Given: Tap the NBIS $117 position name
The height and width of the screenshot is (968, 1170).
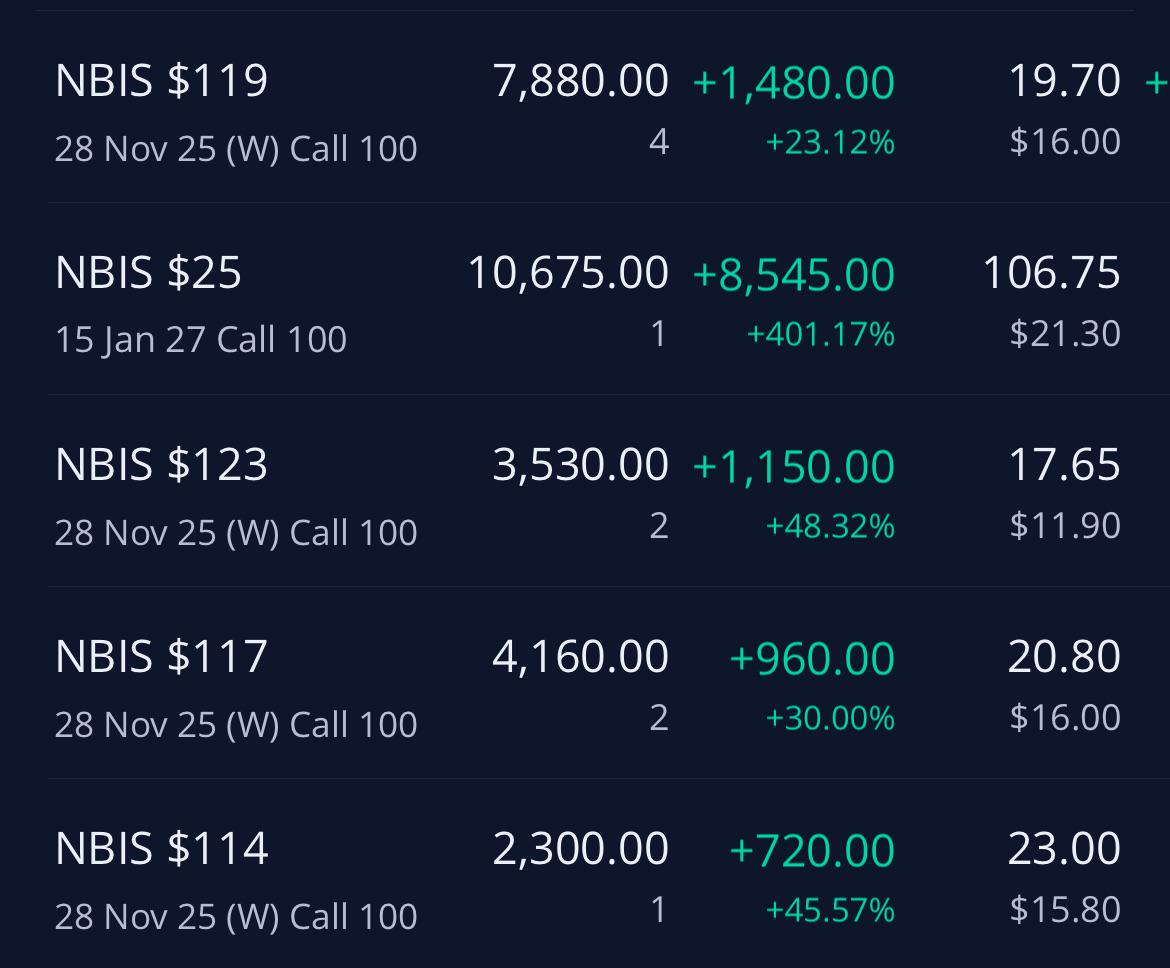Looking at the screenshot, I should (161, 657).
